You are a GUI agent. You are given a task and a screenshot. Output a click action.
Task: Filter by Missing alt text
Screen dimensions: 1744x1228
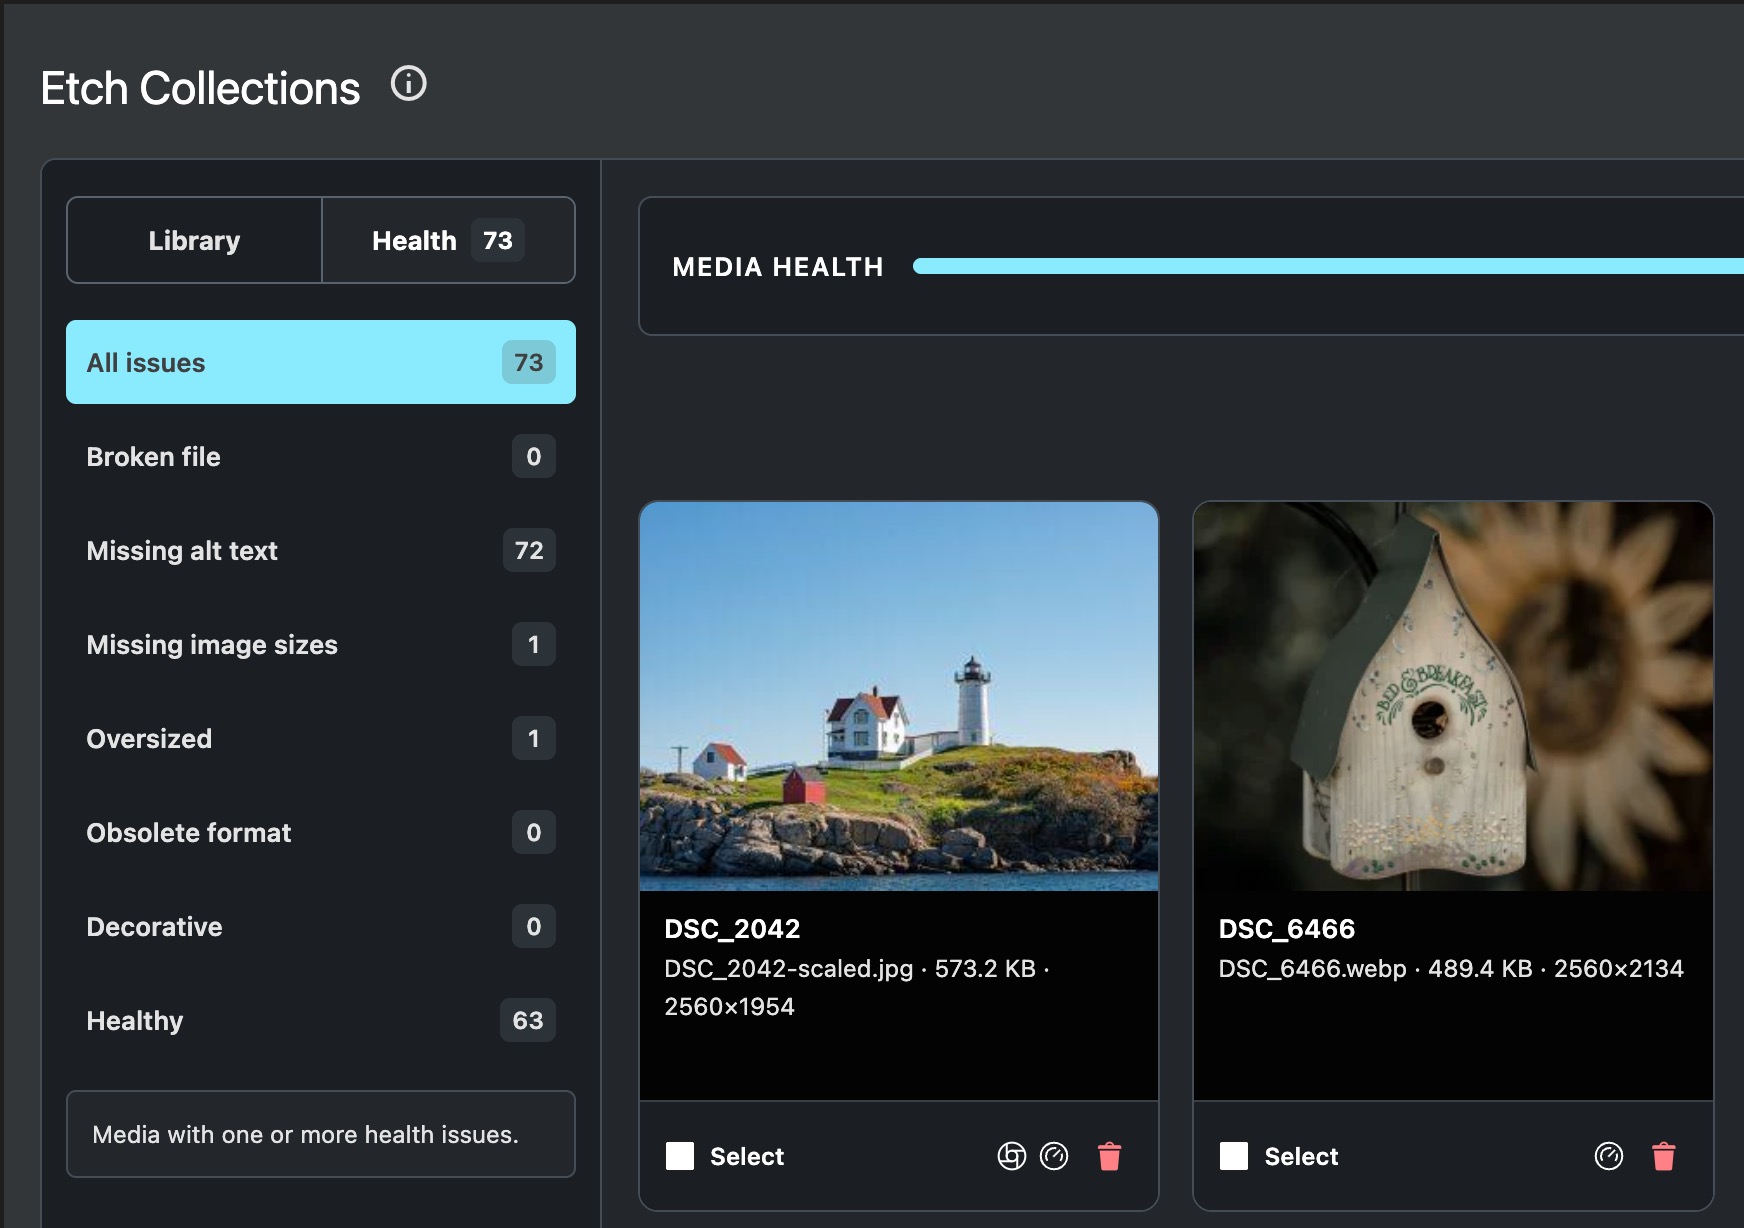pyautogui.click(x=321, y=550)
